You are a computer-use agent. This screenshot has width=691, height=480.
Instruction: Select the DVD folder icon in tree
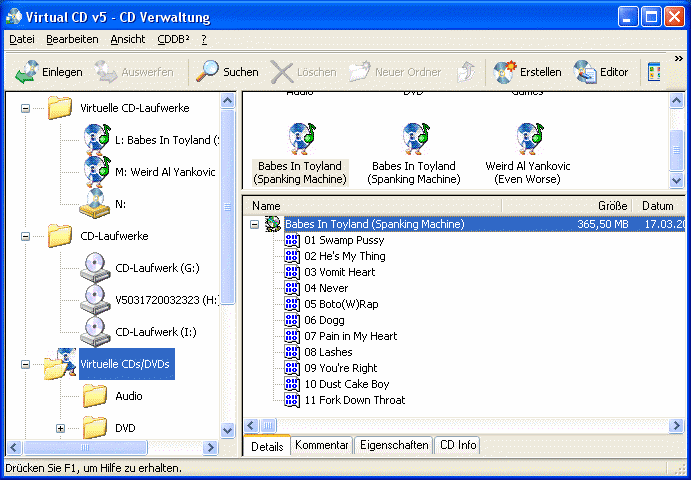pos(95,428)
